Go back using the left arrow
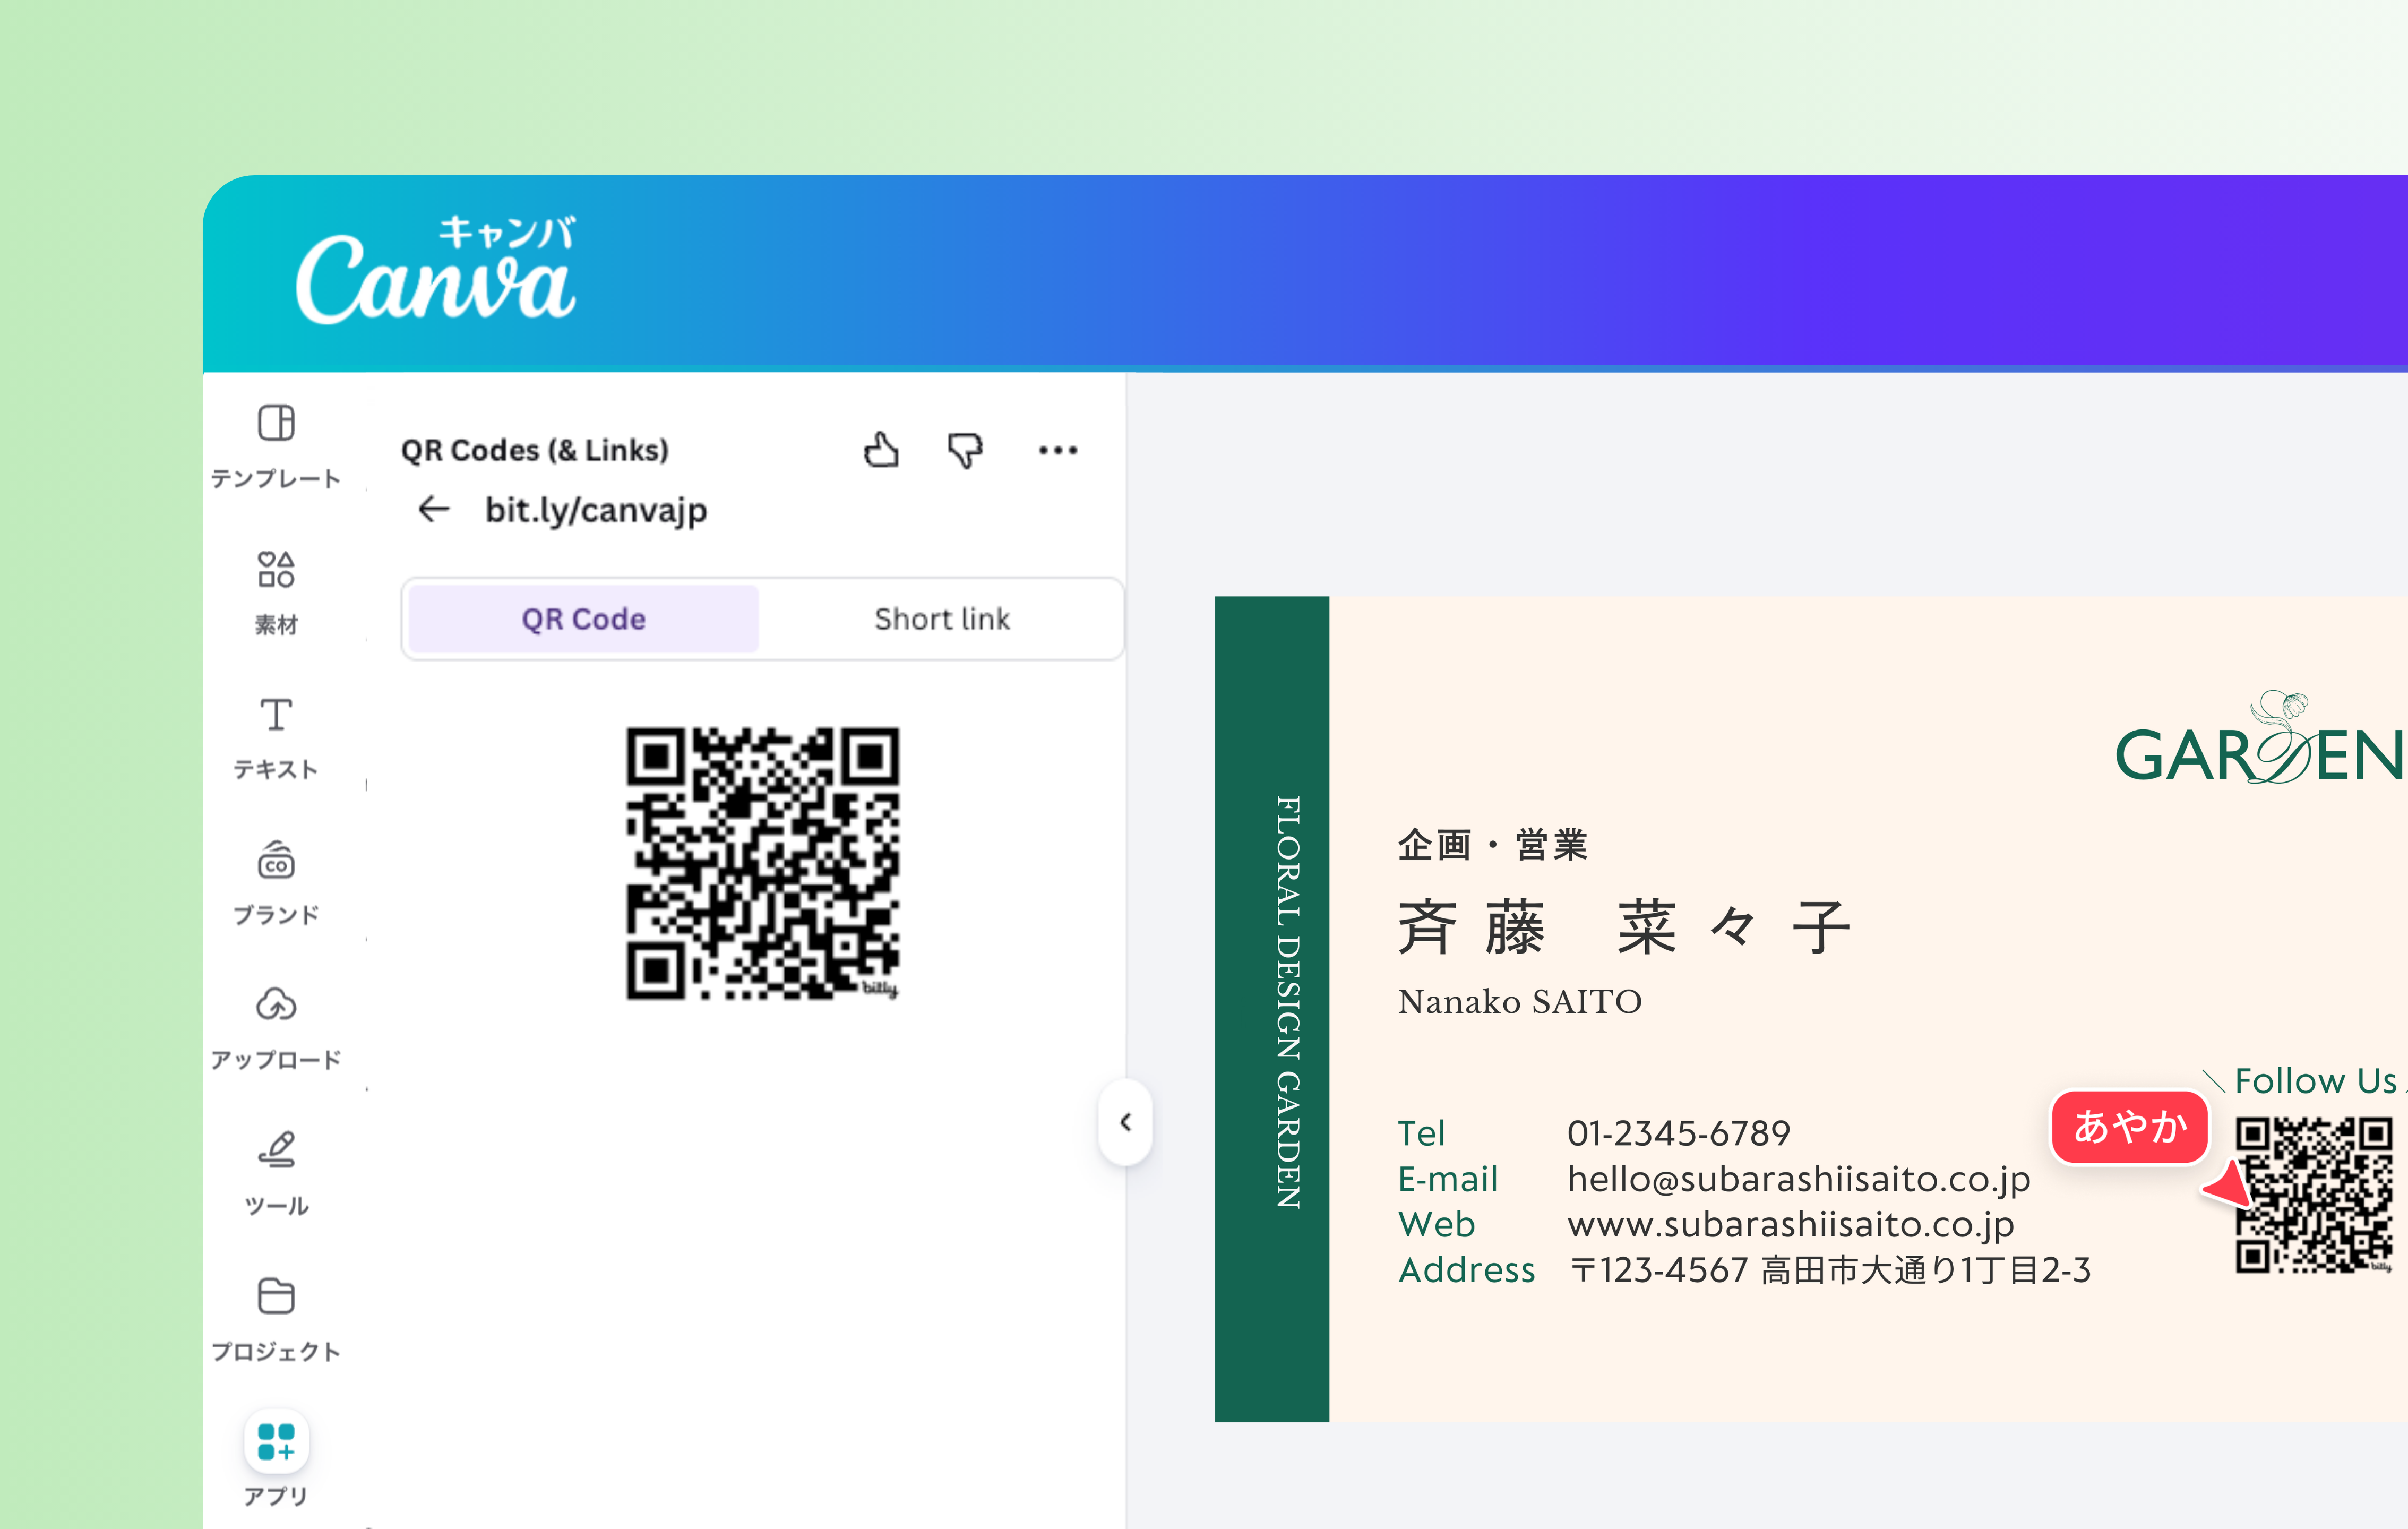 click(433, 509)
